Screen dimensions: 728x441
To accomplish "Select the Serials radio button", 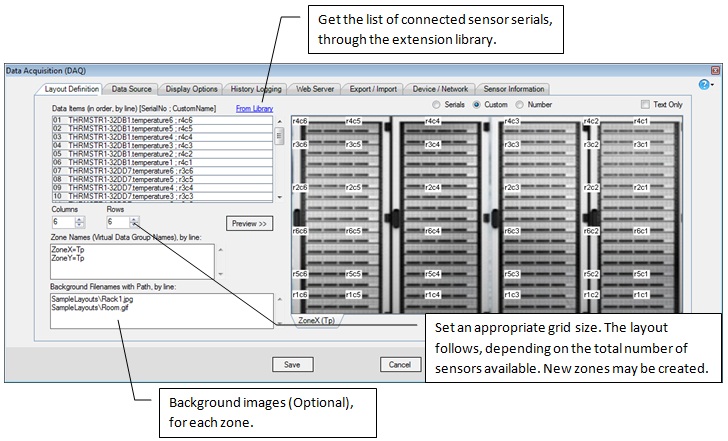I will click(436, 104).
